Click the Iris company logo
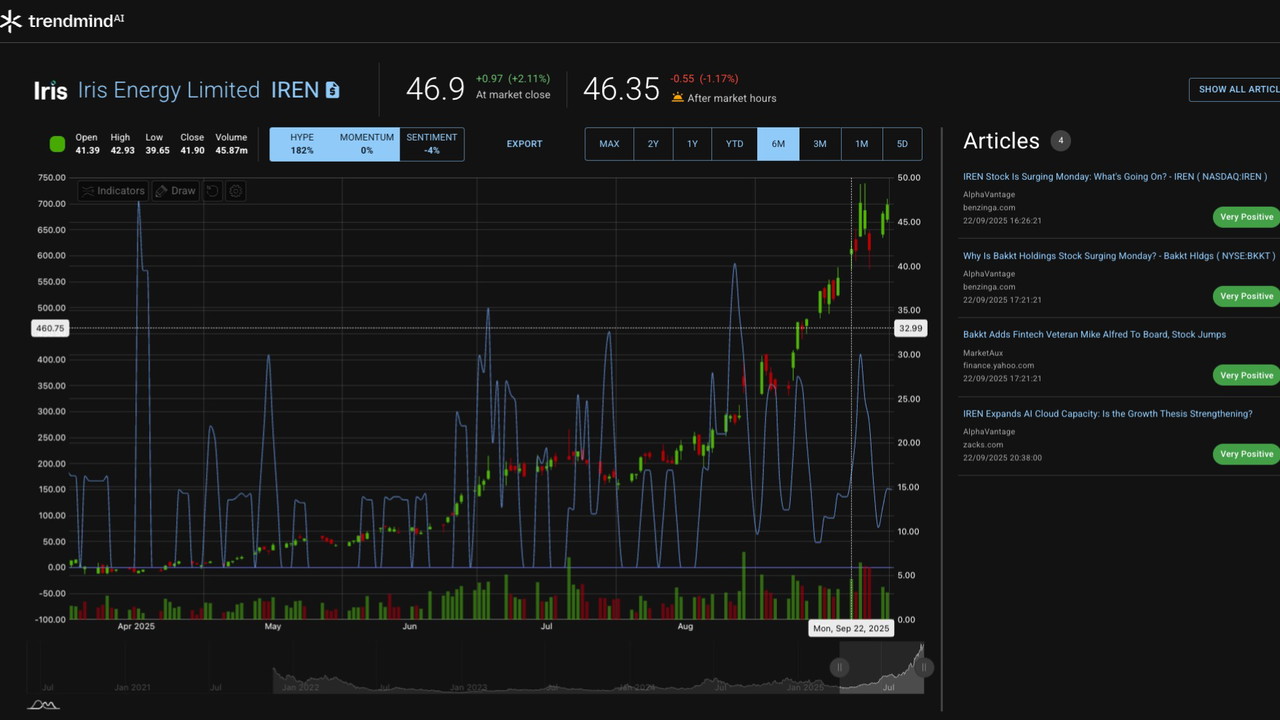This screenshot has height=720, width=1280. pos(50,91)
